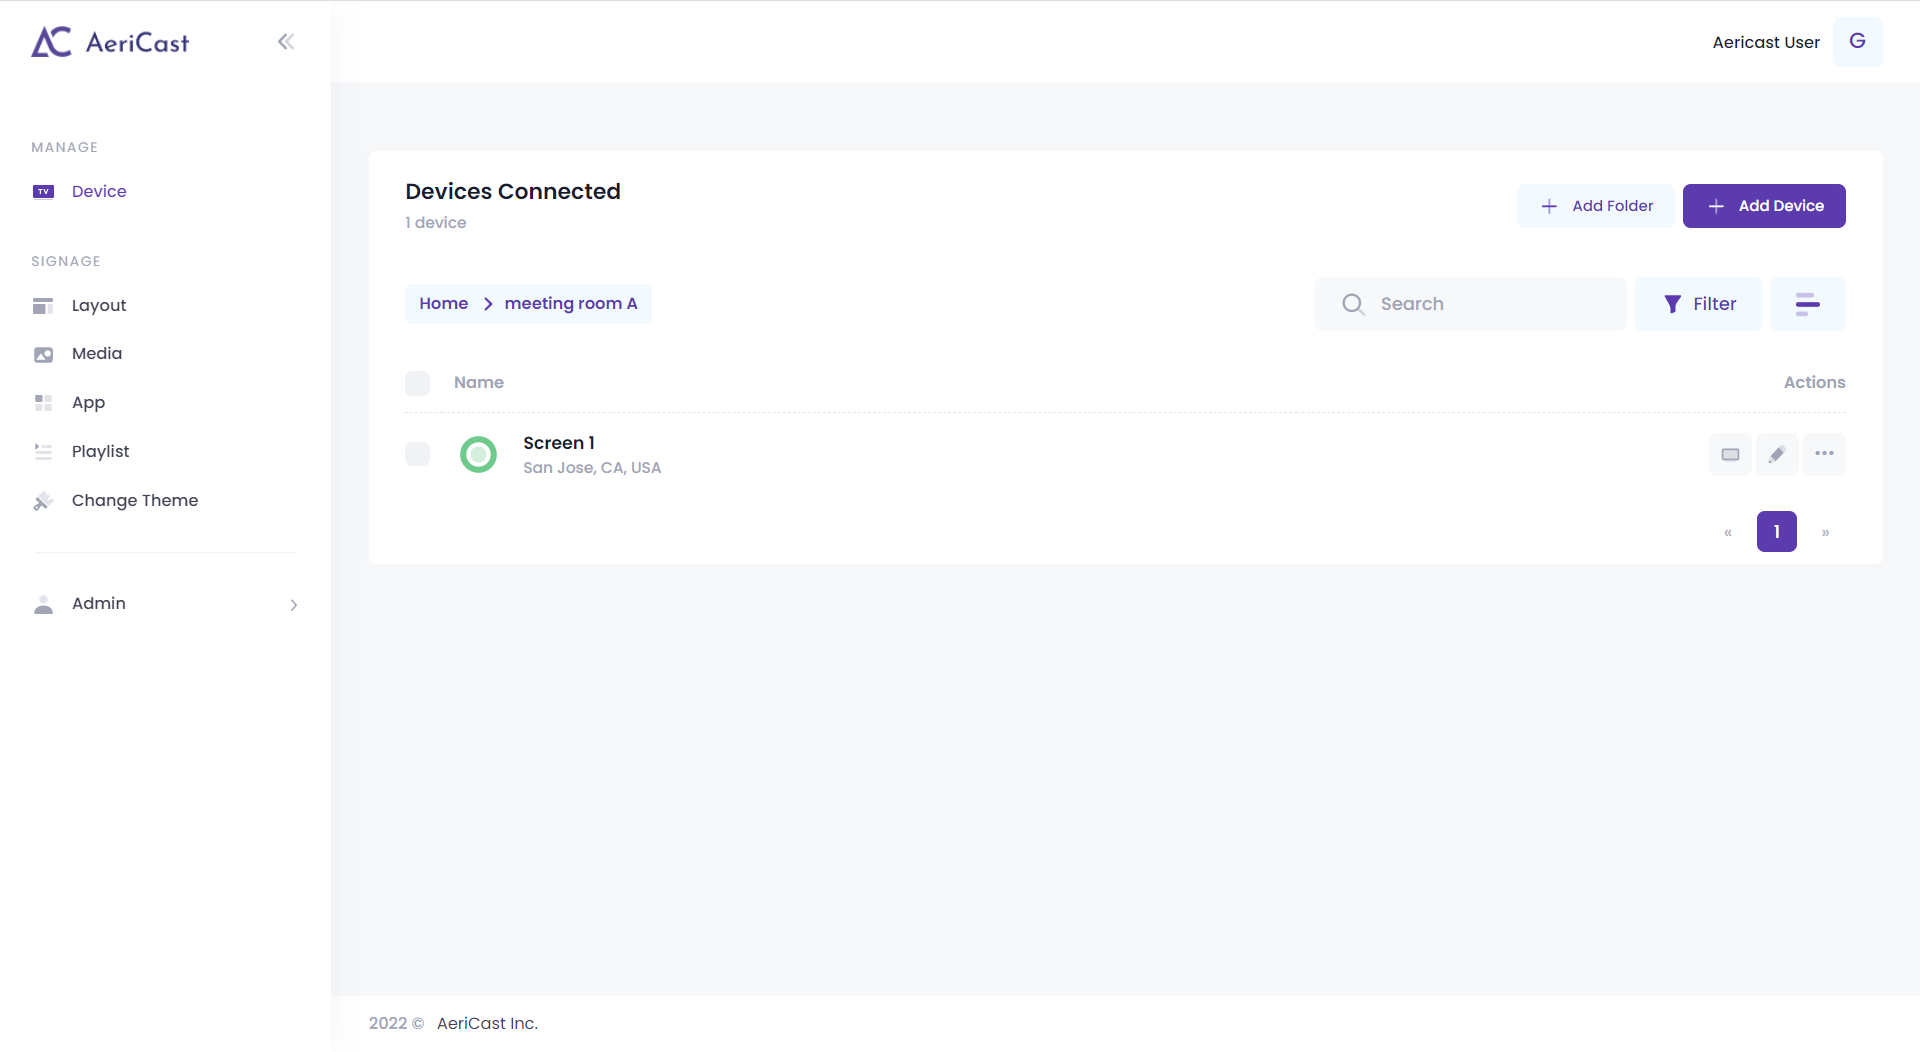Click the sort lines icon button
1920x1052 pixels.
pos(1807,304)
